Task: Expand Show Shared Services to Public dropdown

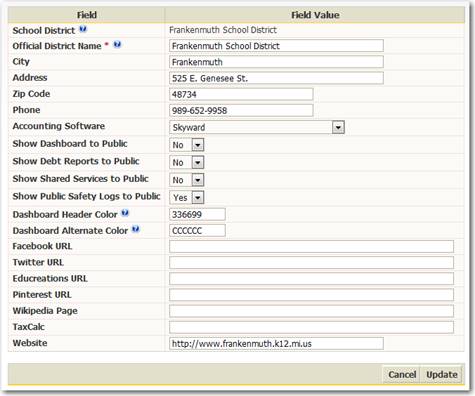Action: tap(187, 180)
